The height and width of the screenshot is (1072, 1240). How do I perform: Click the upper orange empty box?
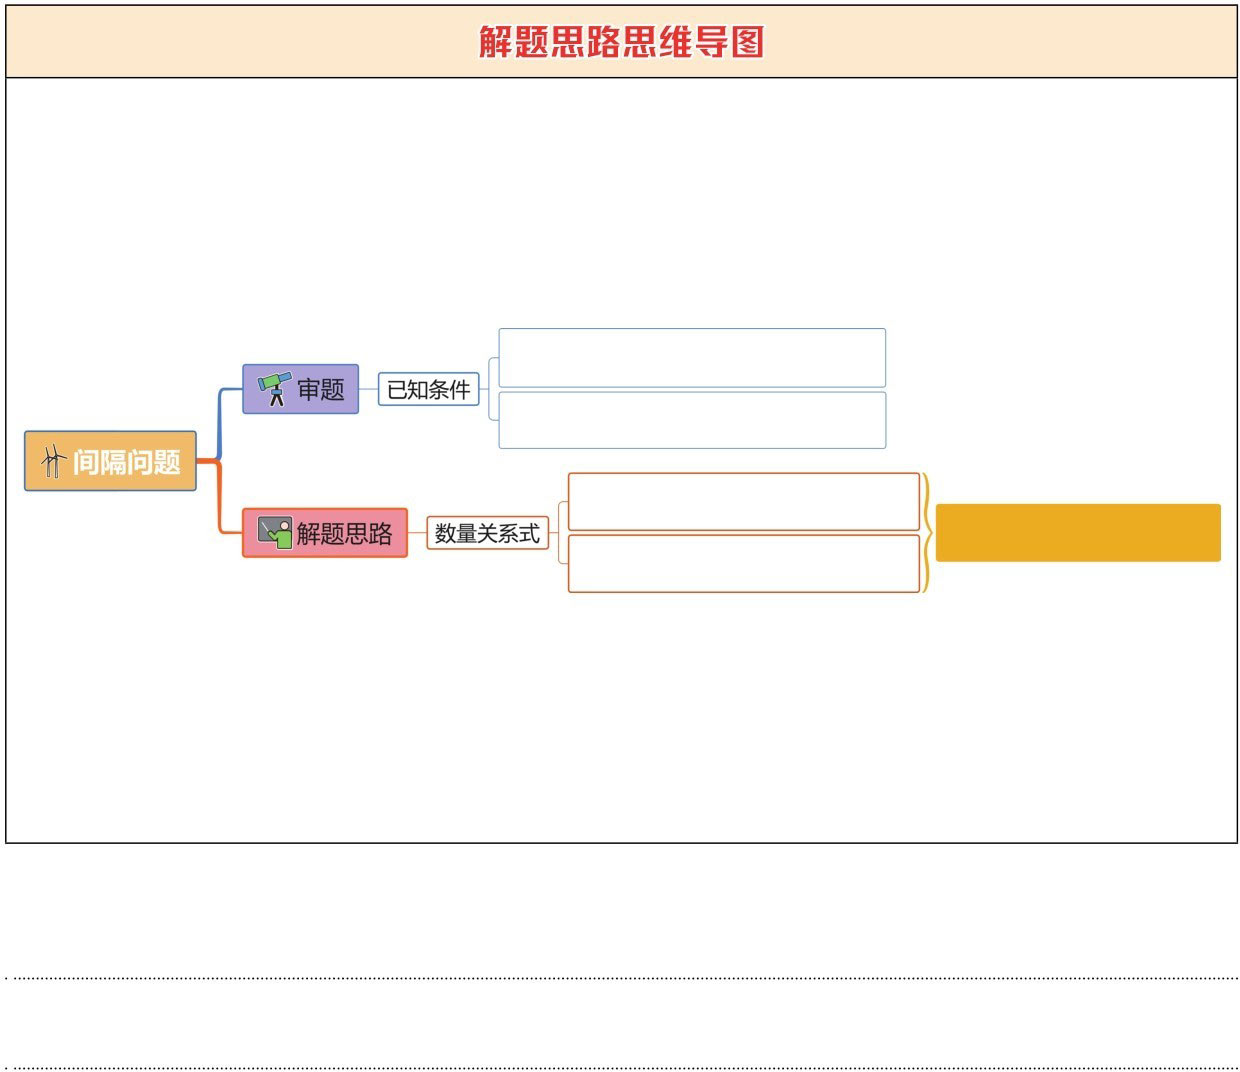click(743, 501)
